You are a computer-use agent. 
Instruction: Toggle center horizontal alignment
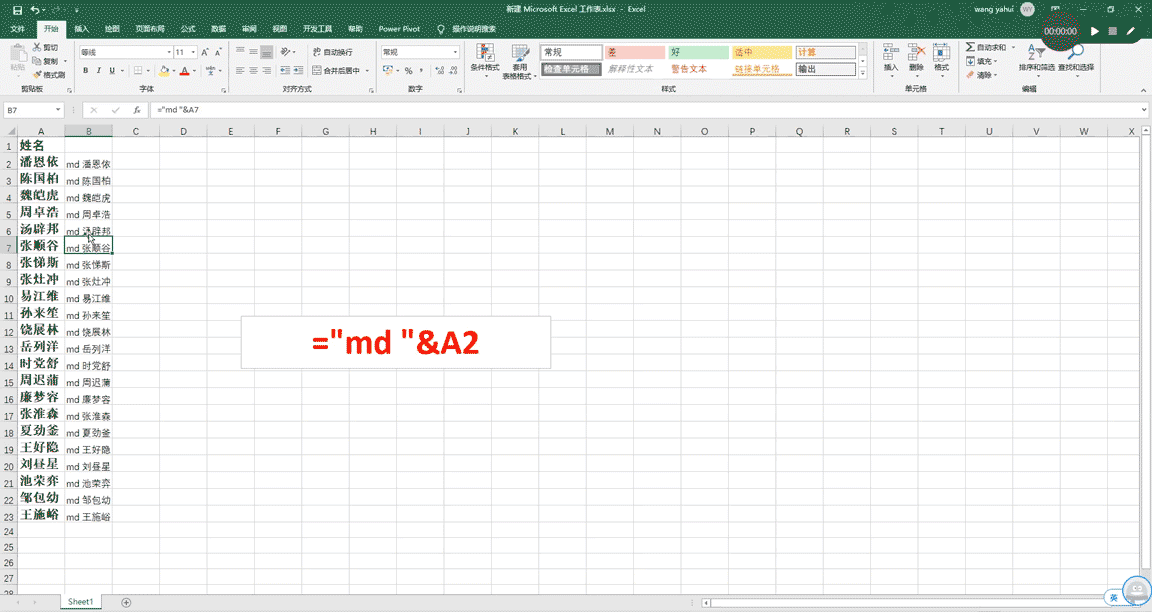tap(253, 71)
